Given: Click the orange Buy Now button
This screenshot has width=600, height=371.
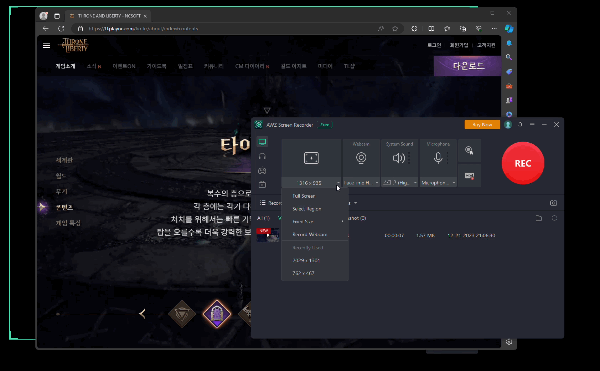Looking at the screenshot, I should (x=482, y=125).
